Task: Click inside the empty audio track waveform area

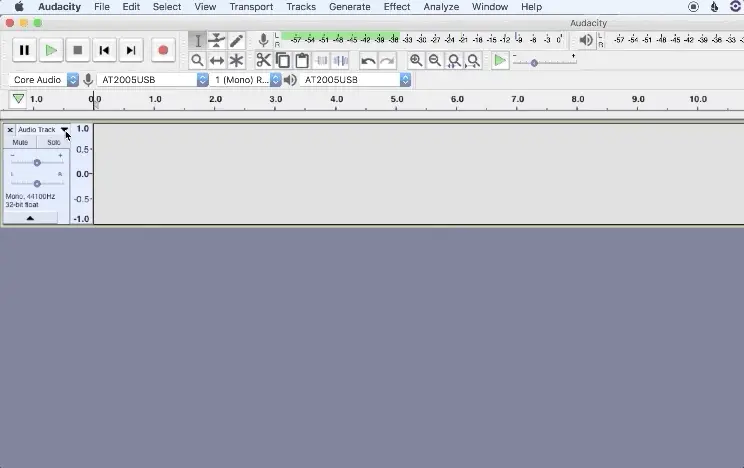Action: coord(418,174)
